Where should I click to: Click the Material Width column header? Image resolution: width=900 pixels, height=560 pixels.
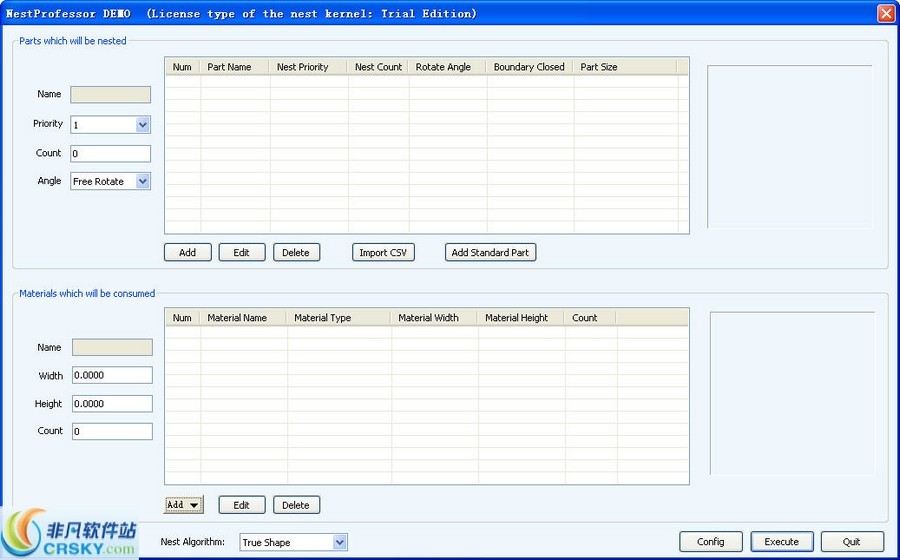[x=435, y=318]
